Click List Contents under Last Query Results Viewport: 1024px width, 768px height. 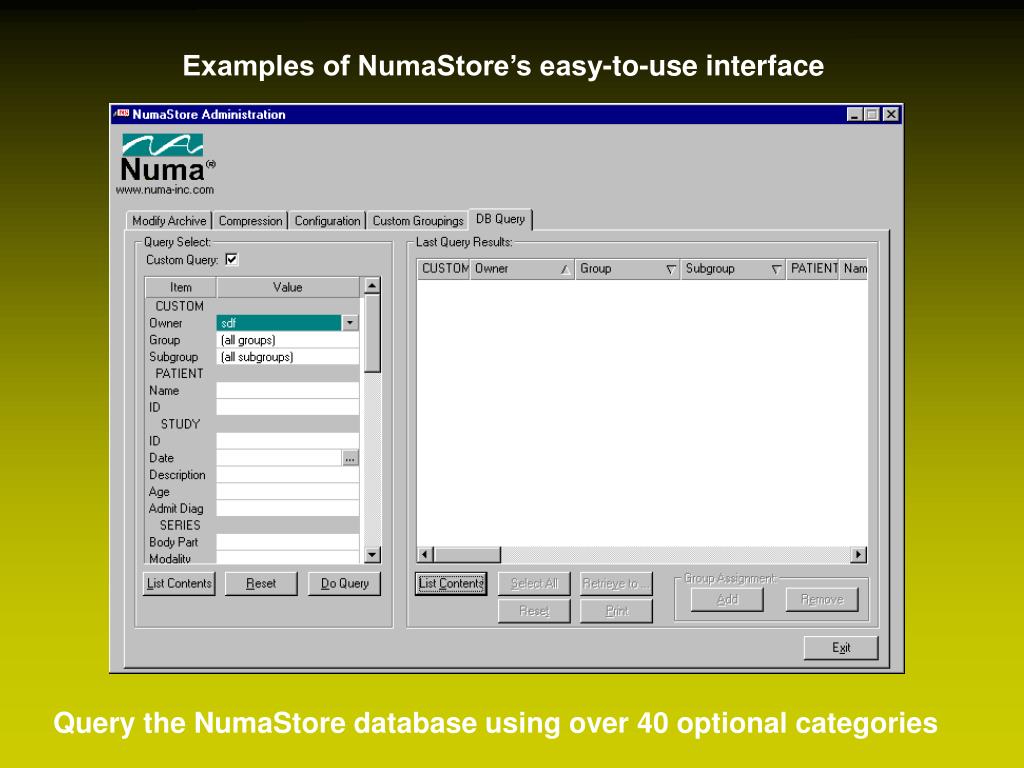tap(451, 583)
